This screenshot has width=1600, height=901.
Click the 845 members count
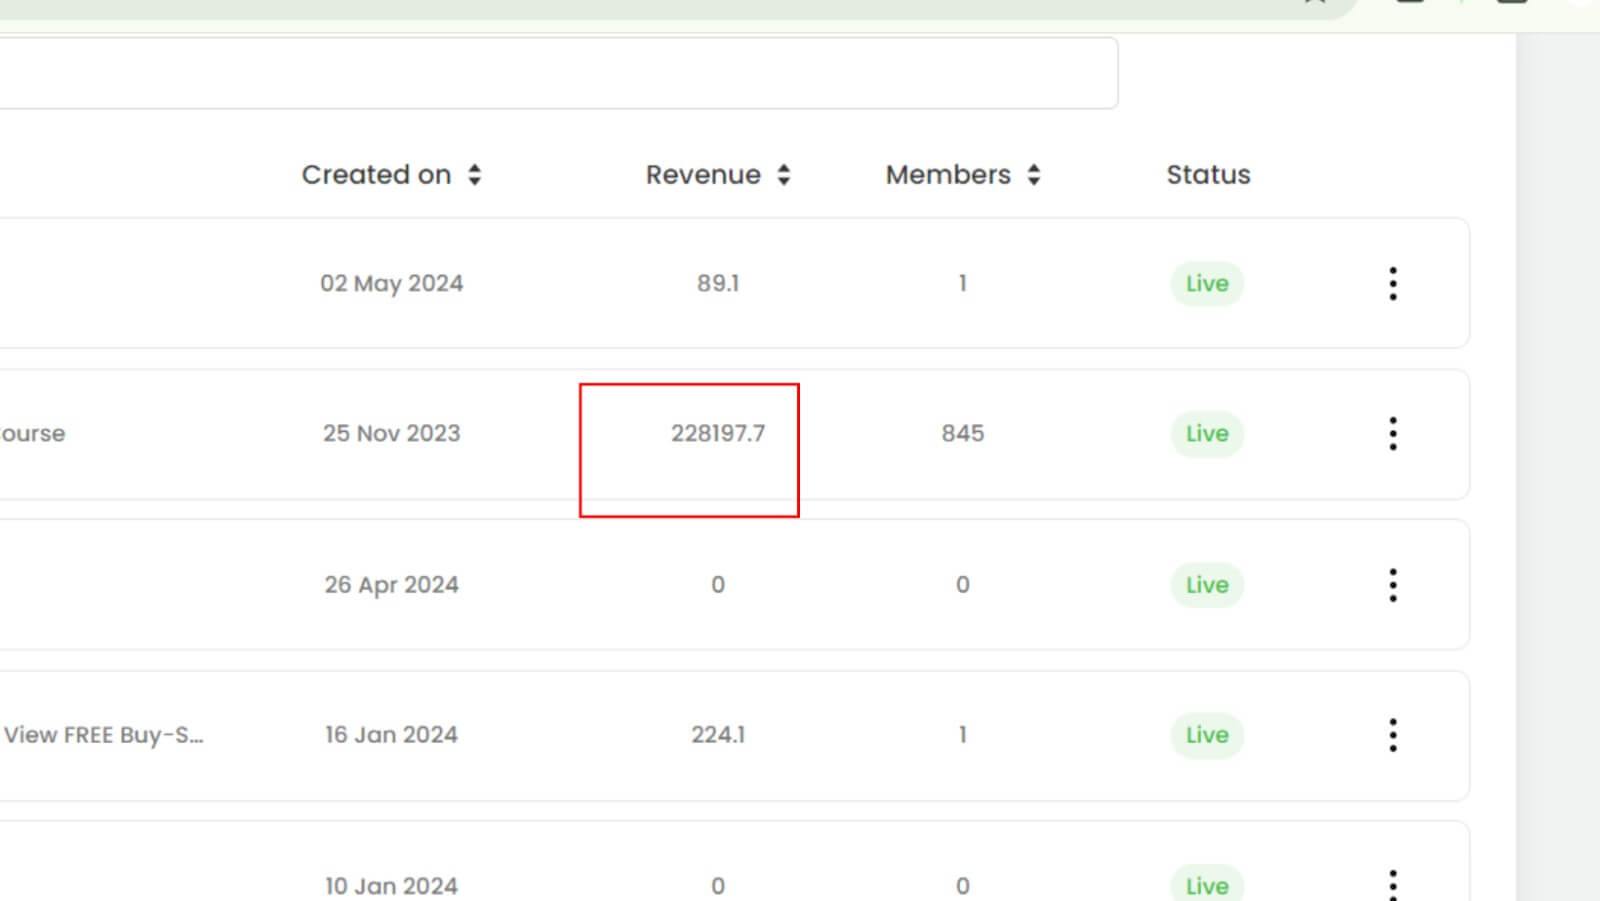[x=962, y=434]
